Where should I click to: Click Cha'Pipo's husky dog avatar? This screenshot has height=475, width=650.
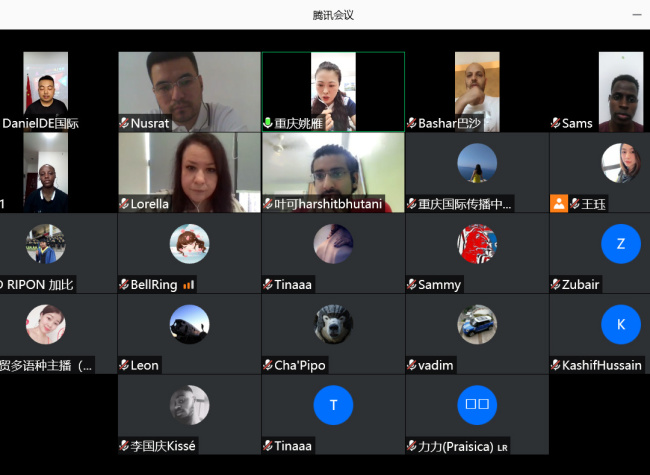pyautogui.click(x=333, y=324)
